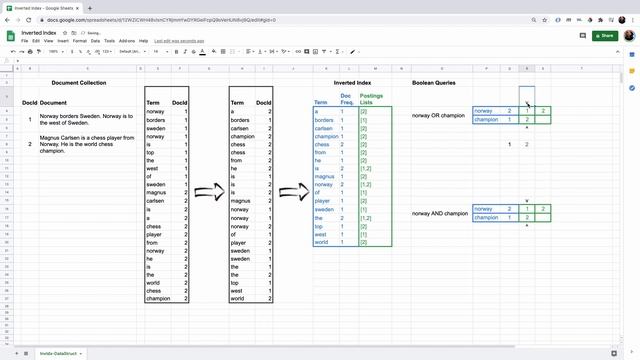Click the Insert link icon
The width and height of the screenshot is (640, 360).
298,52
